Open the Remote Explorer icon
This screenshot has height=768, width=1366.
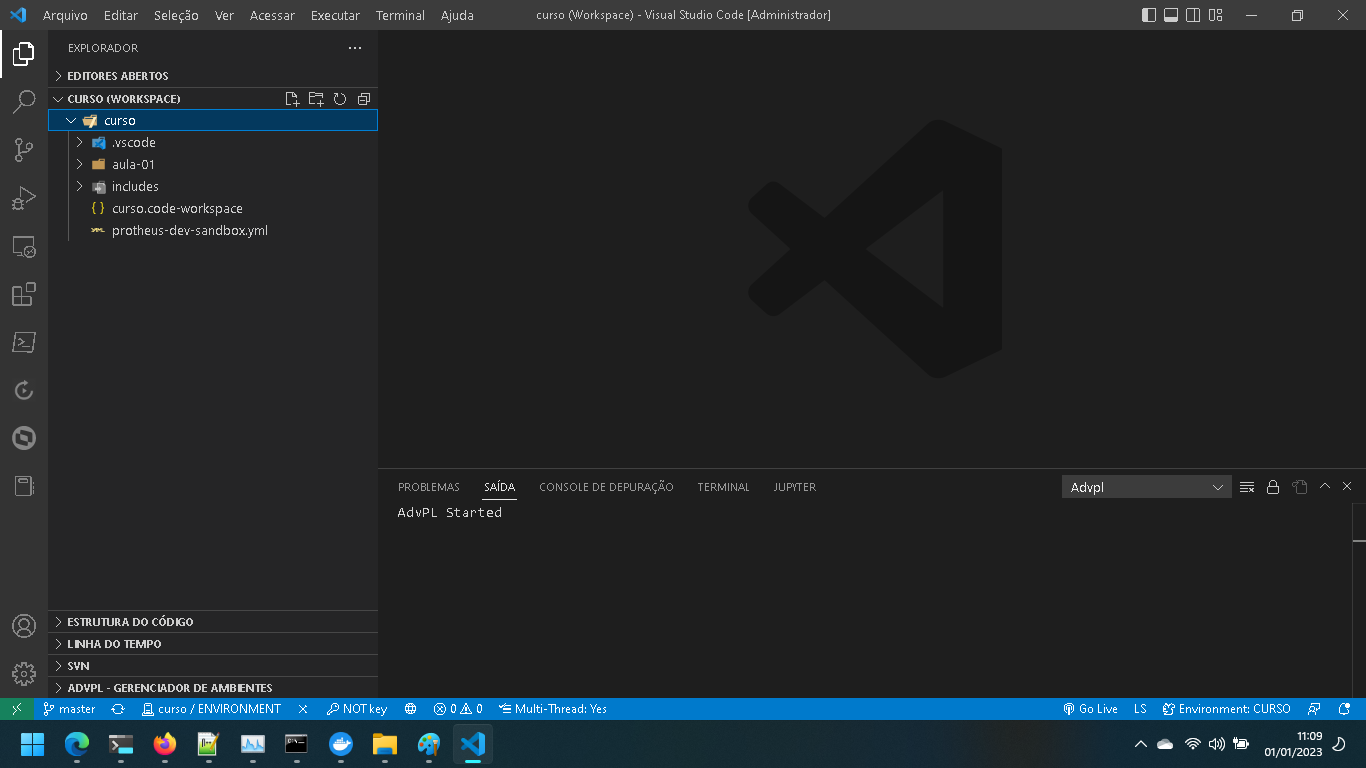click(23, 247)
